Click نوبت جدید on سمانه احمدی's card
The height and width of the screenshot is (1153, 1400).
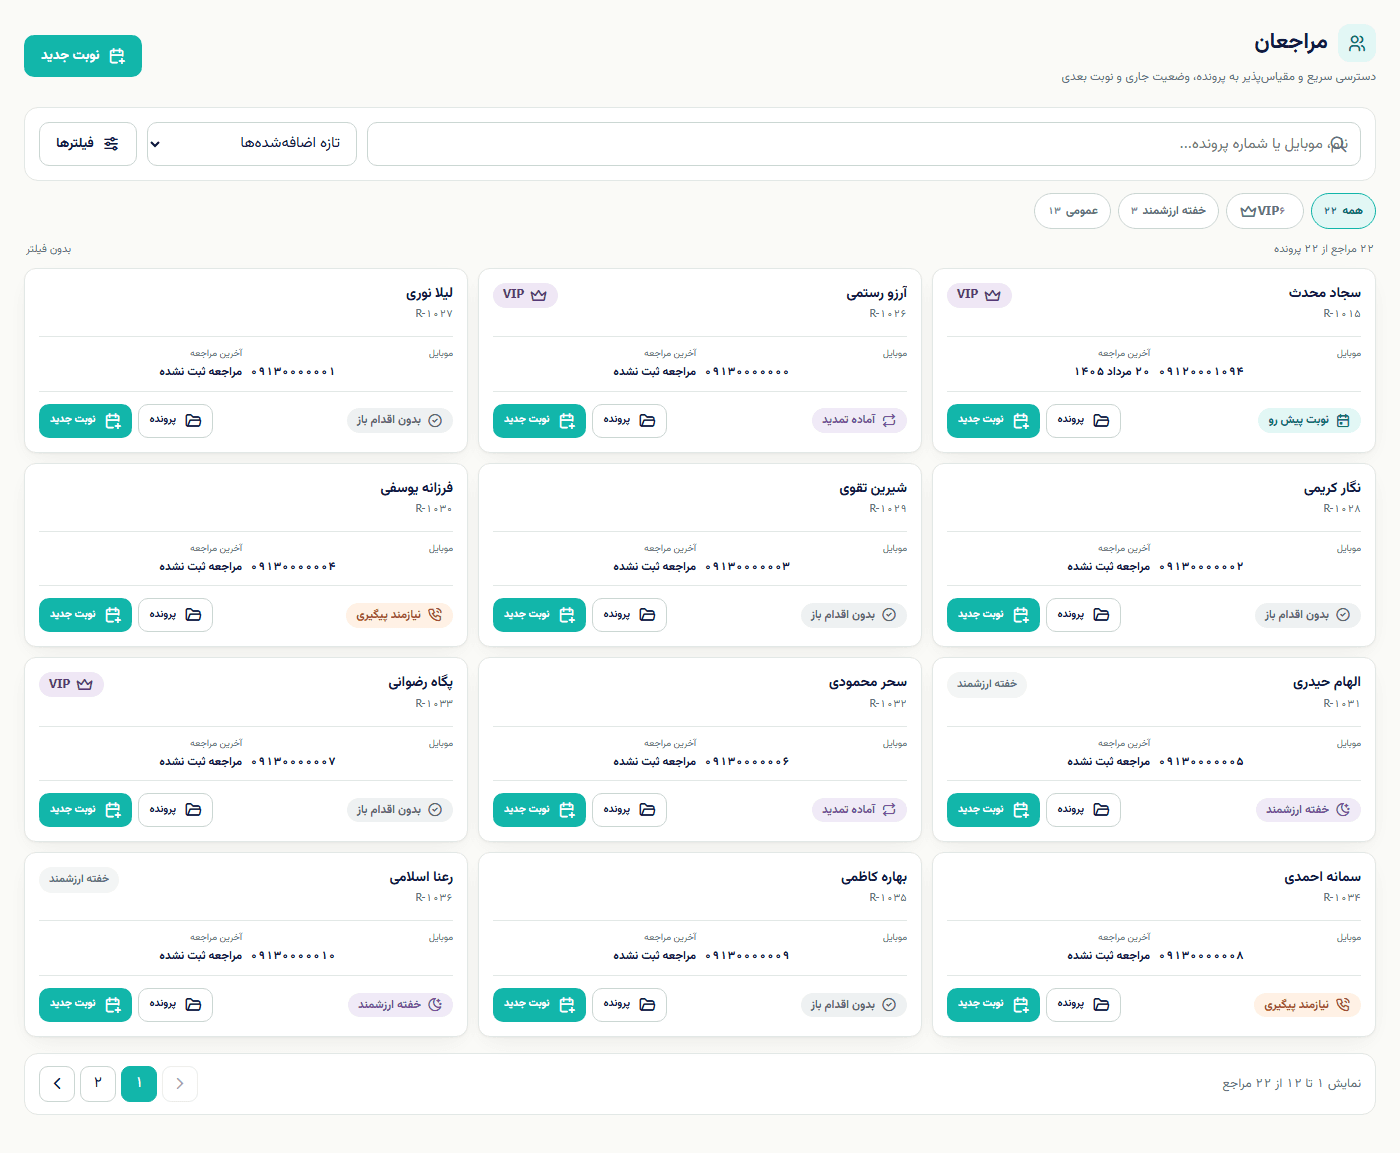coord(993,1004)
